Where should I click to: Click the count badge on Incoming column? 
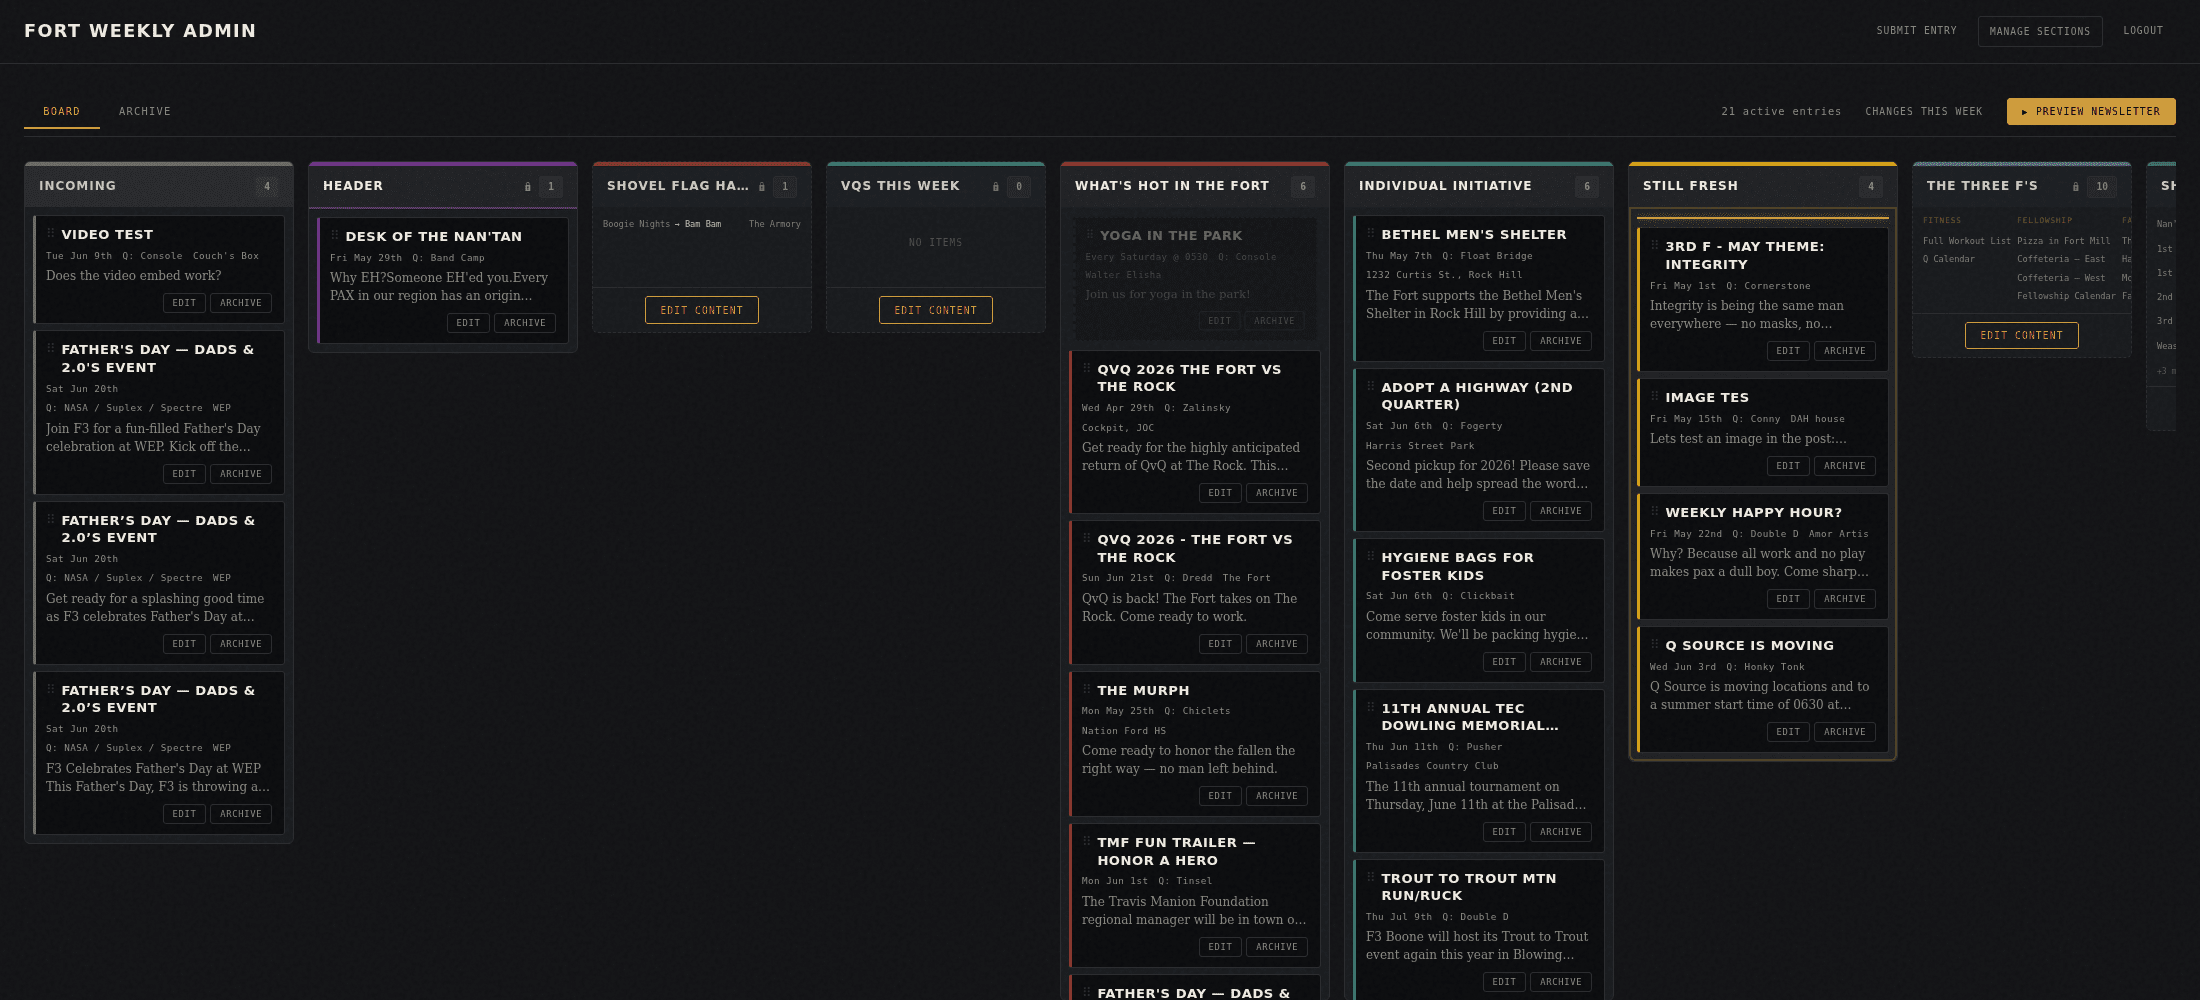[x=267, y=187]
